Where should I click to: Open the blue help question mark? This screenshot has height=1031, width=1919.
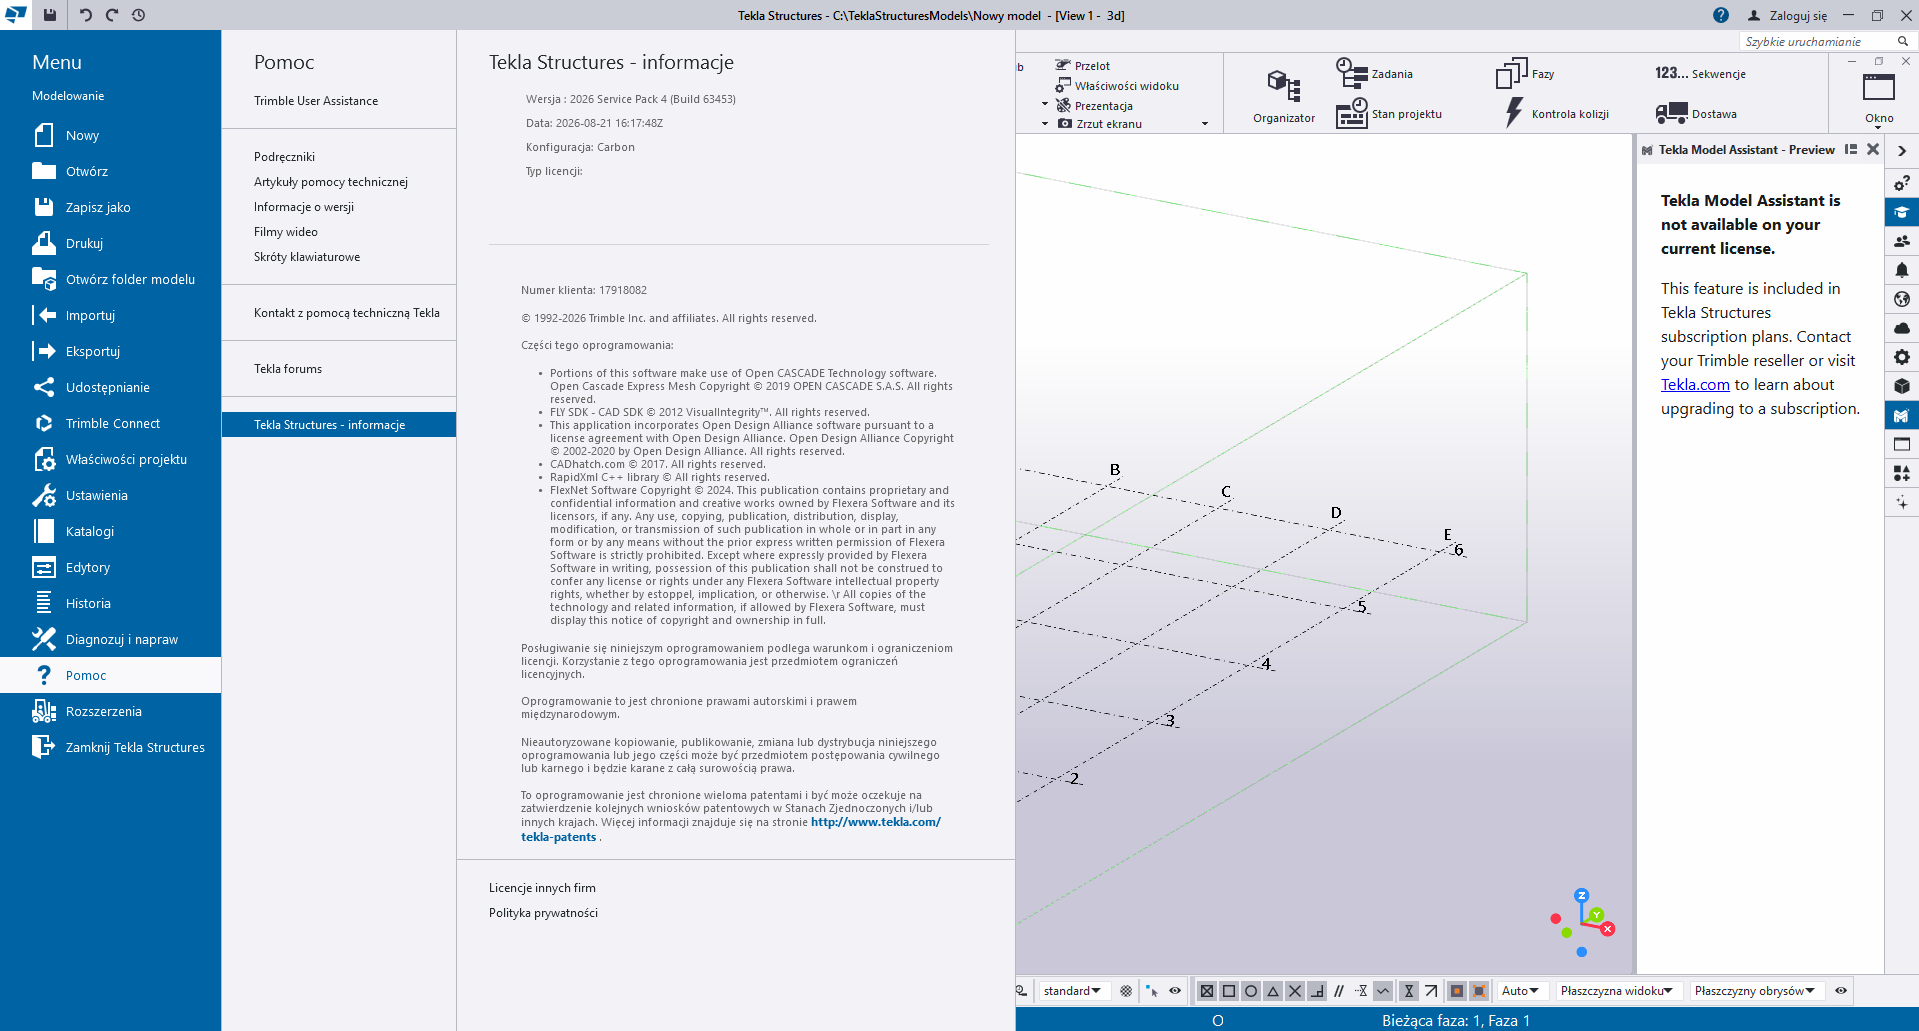pyautogui.click(x=1721, y=15)
